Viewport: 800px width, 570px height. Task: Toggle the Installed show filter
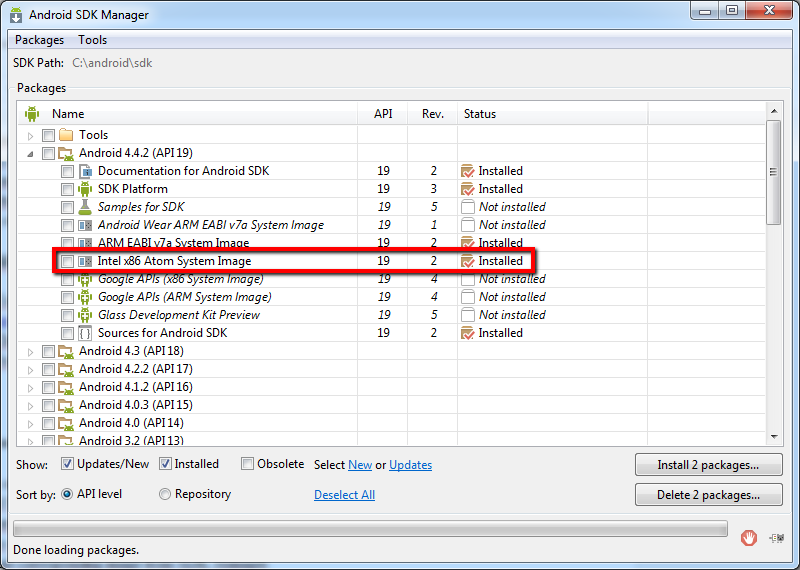[165, 463]
